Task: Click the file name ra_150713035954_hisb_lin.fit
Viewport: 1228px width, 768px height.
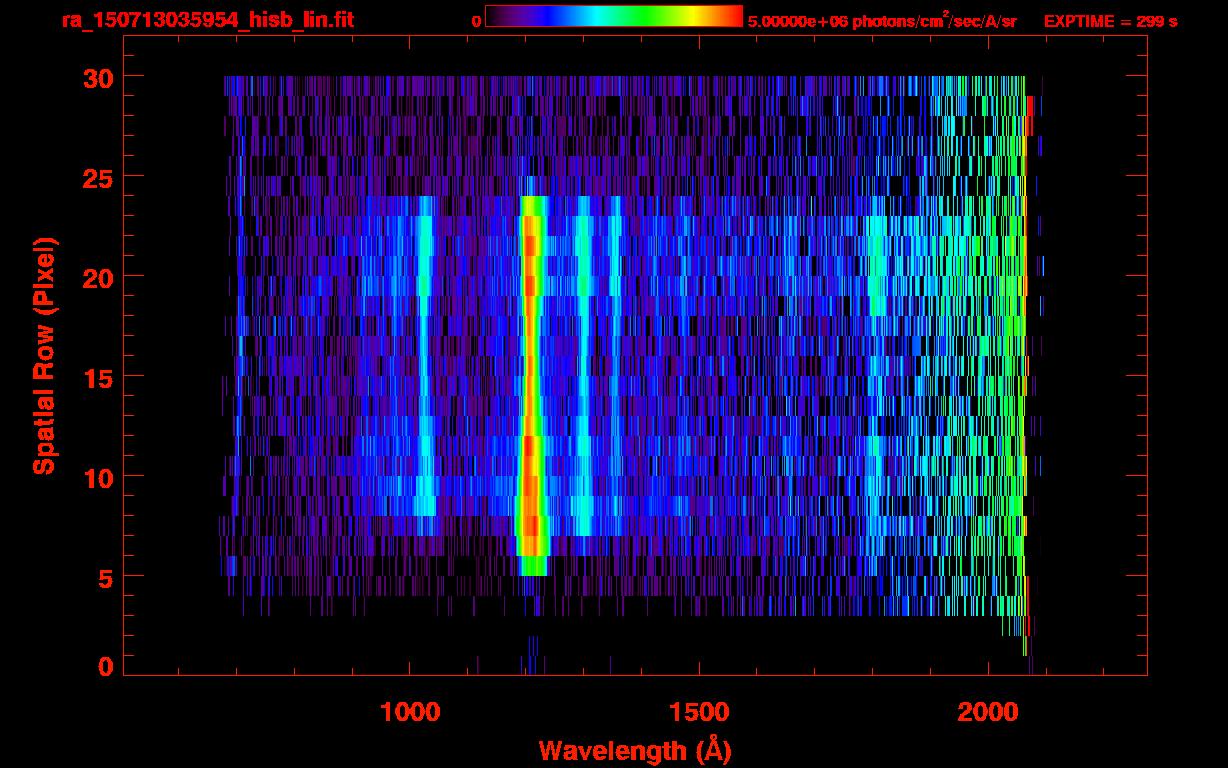Action: point(207,20)
